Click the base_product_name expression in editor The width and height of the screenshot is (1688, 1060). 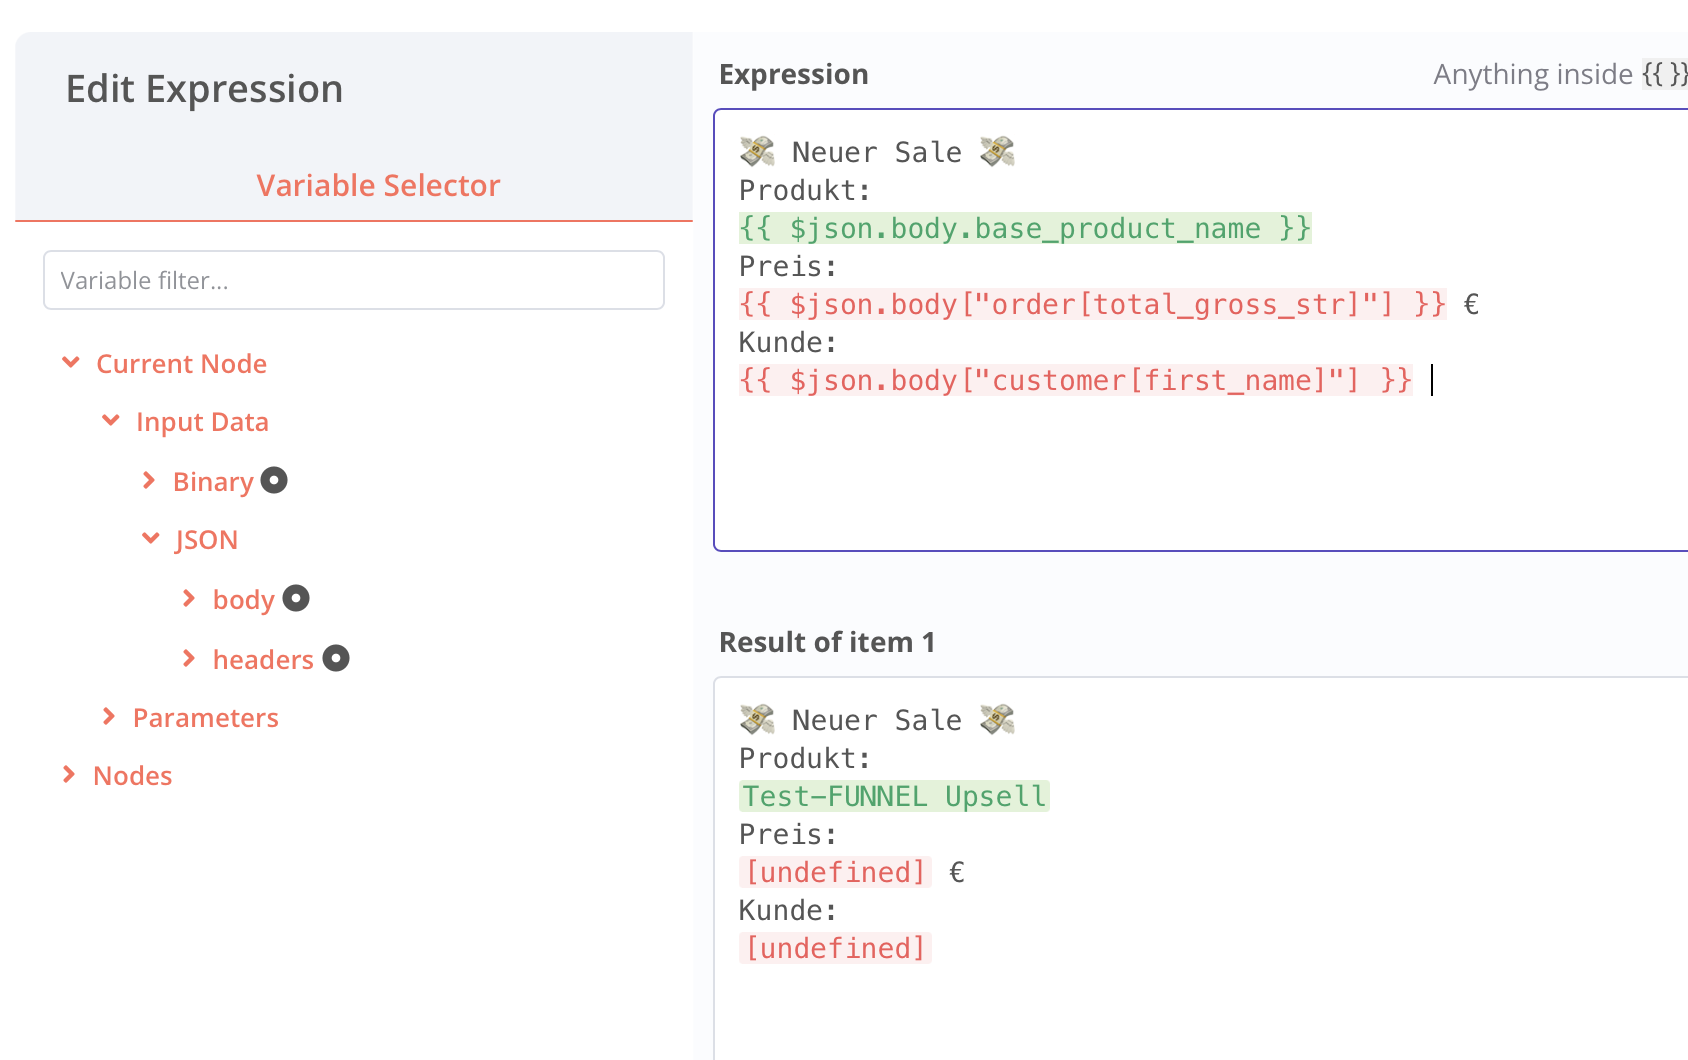click(1024, 229)
